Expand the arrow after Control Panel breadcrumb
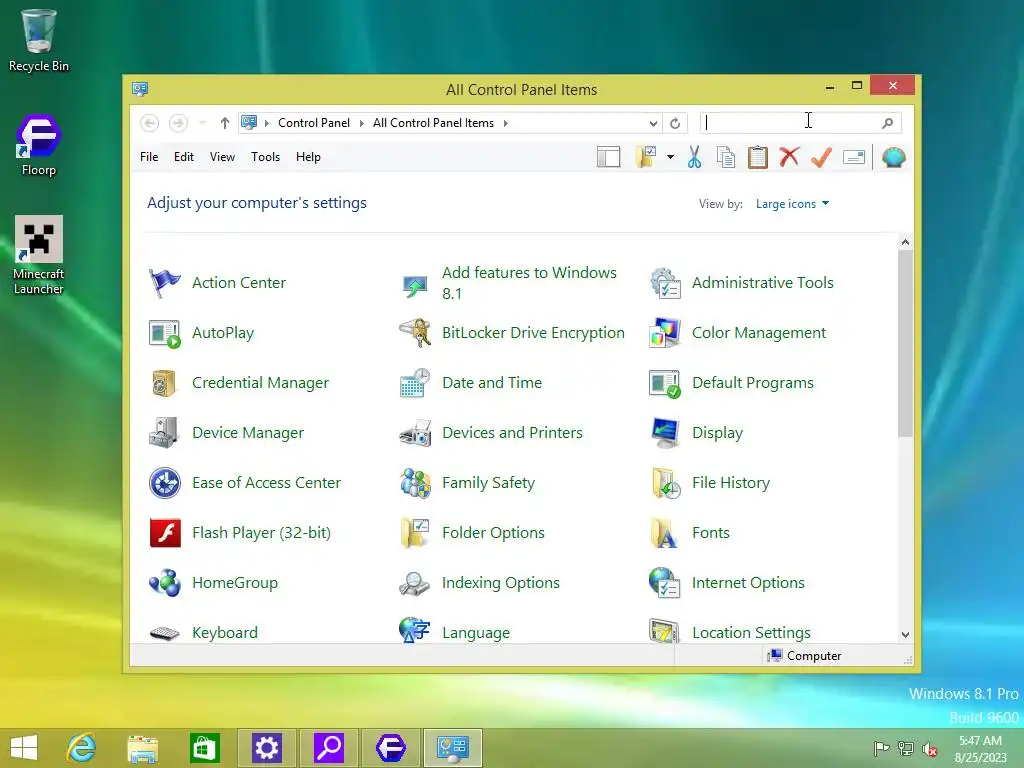The width and height of the screenshot is (1024, 768). pos(361,123)
